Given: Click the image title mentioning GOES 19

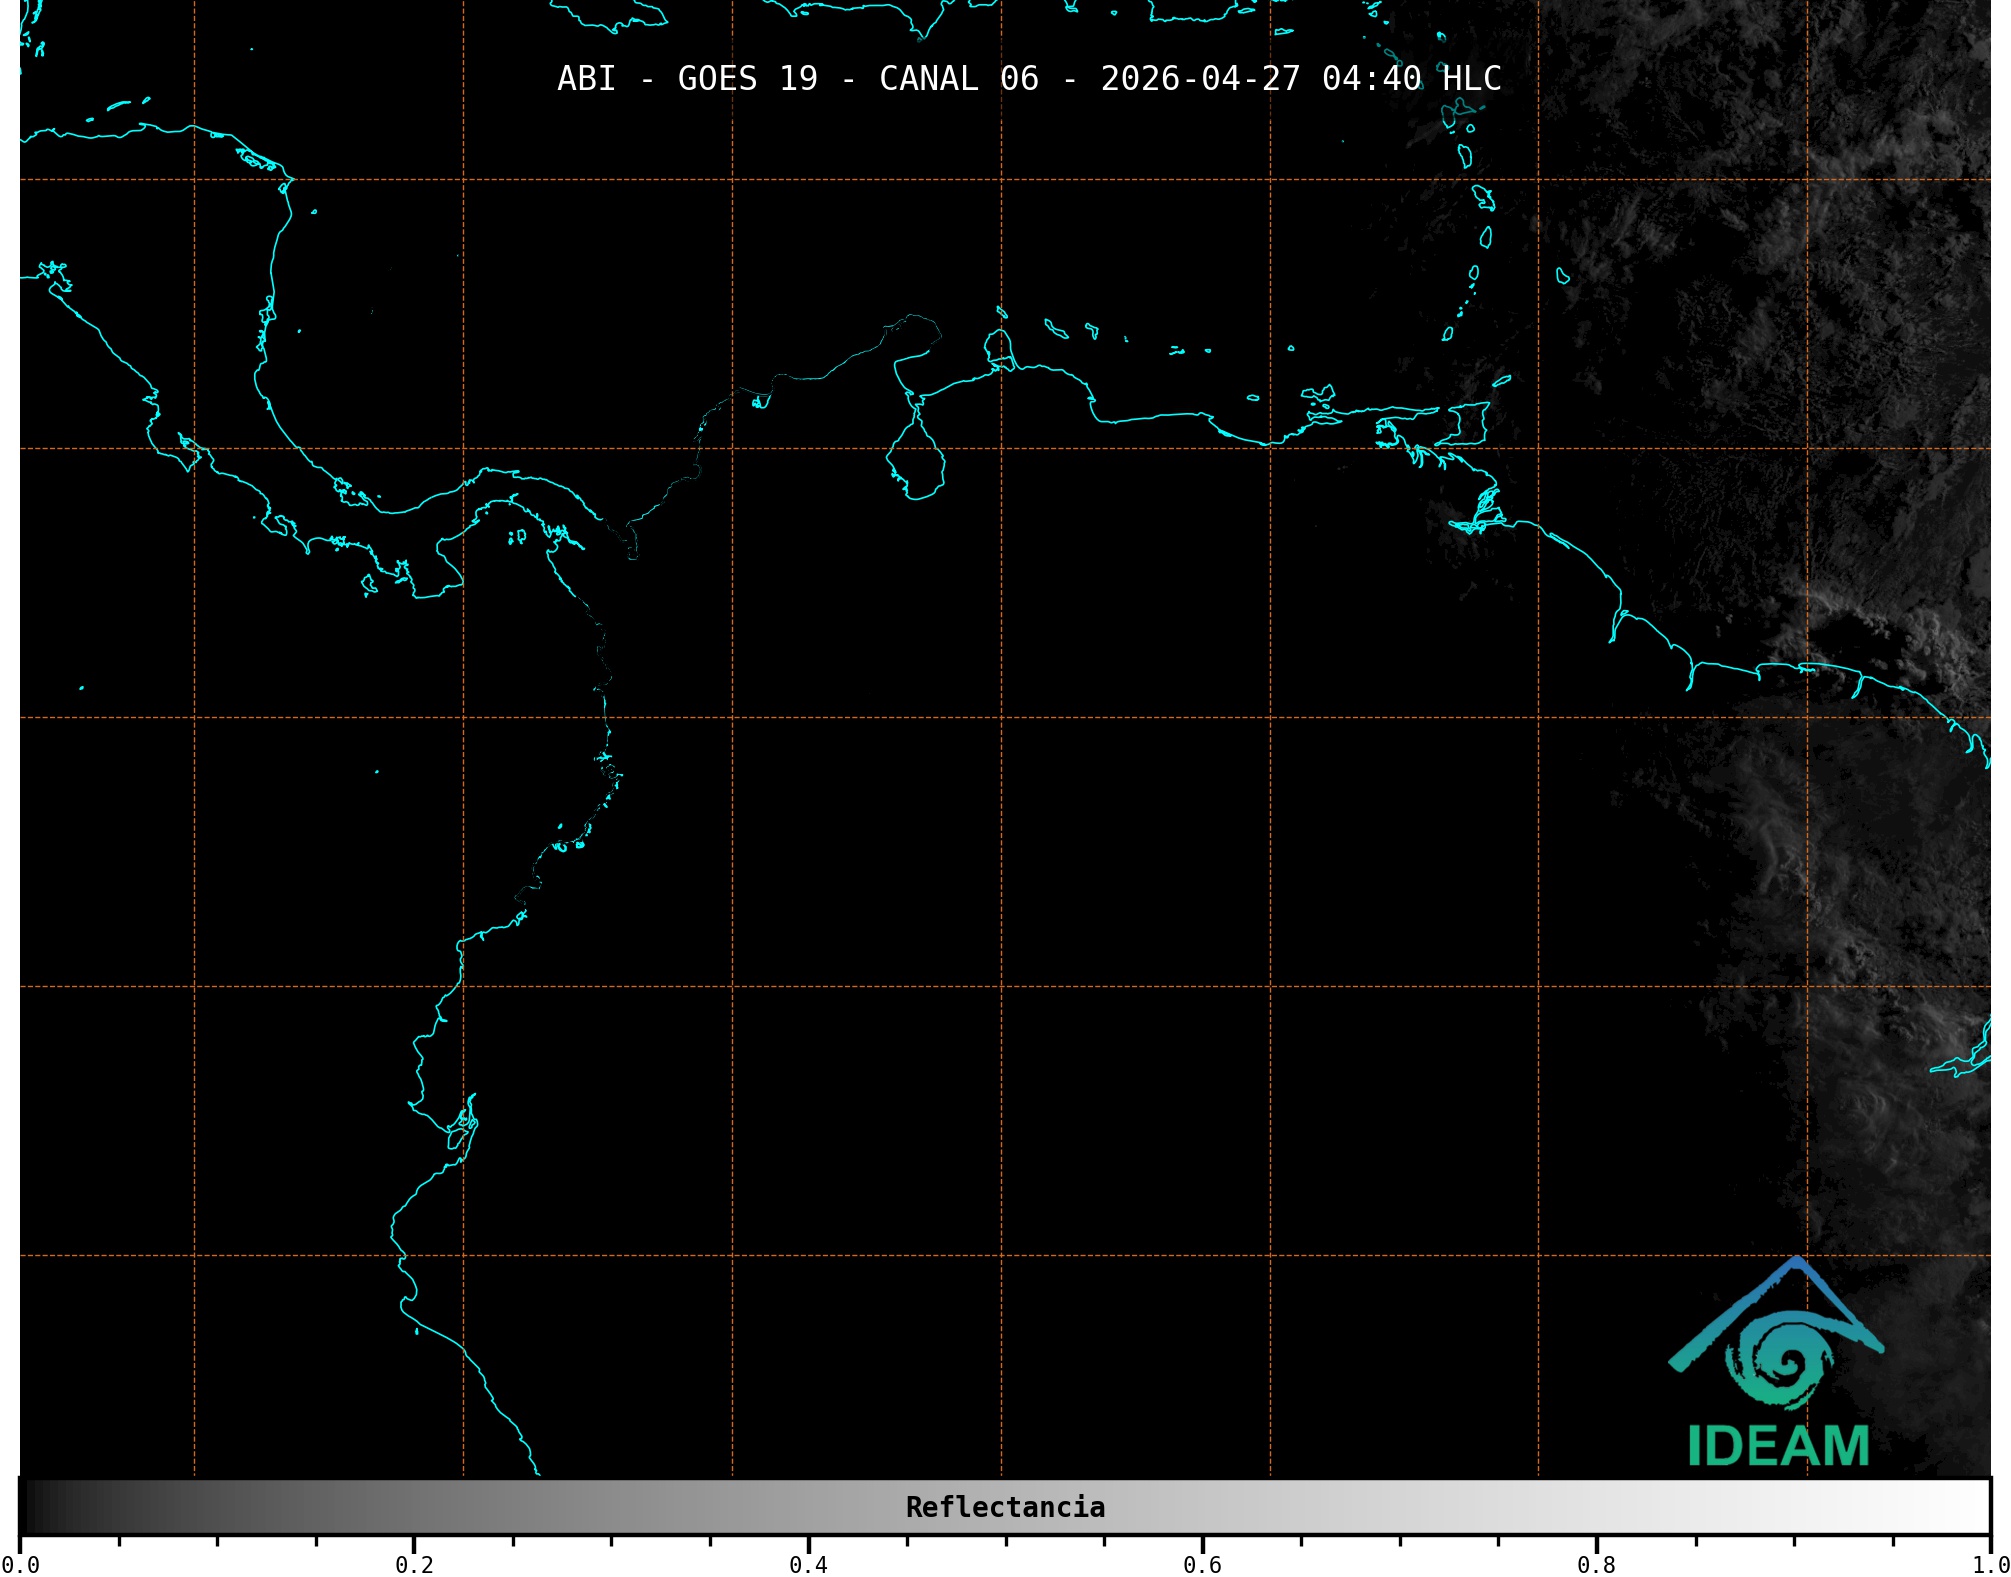Looking at the screenshot, I should [x=747, y=79].
